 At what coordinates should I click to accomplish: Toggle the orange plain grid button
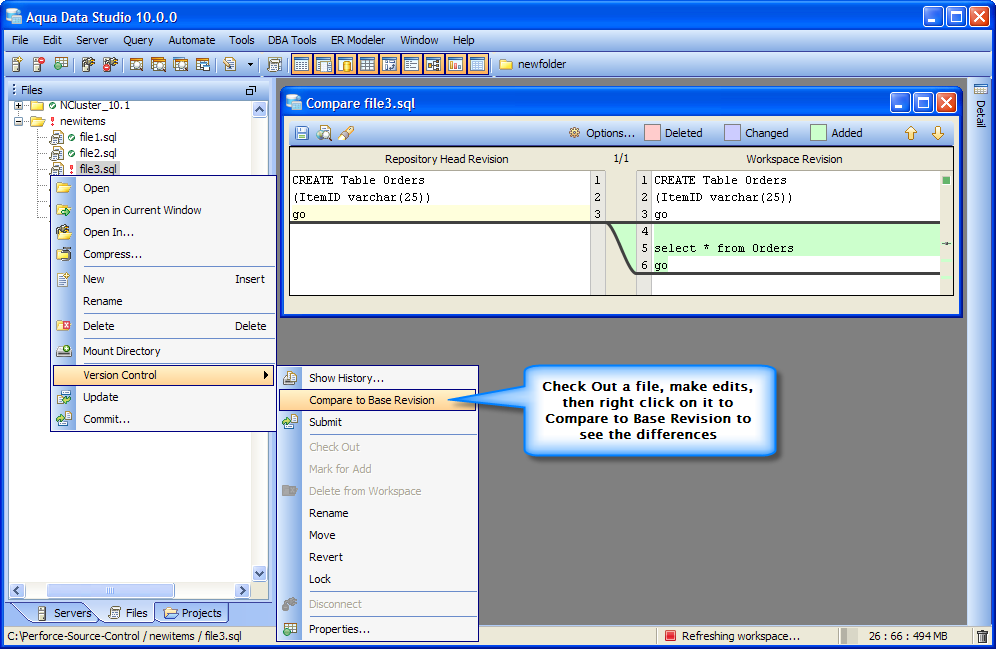point(368,64)
